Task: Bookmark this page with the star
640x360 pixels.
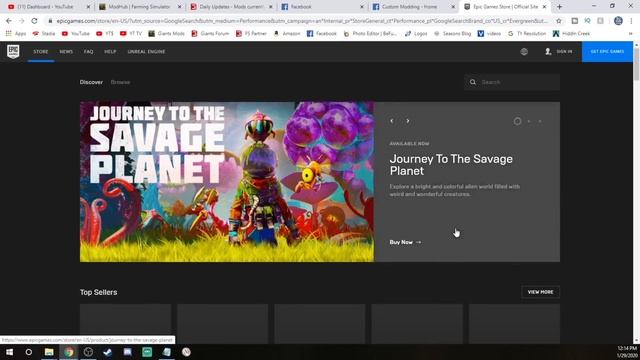Action: pyautogui.click(x=559, y=21)
